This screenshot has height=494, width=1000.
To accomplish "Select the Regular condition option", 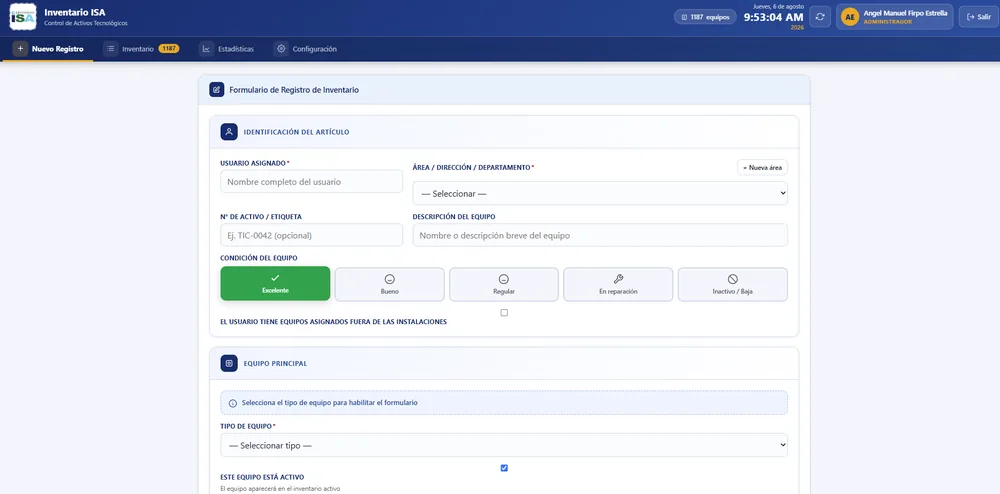I will [504, 284].
